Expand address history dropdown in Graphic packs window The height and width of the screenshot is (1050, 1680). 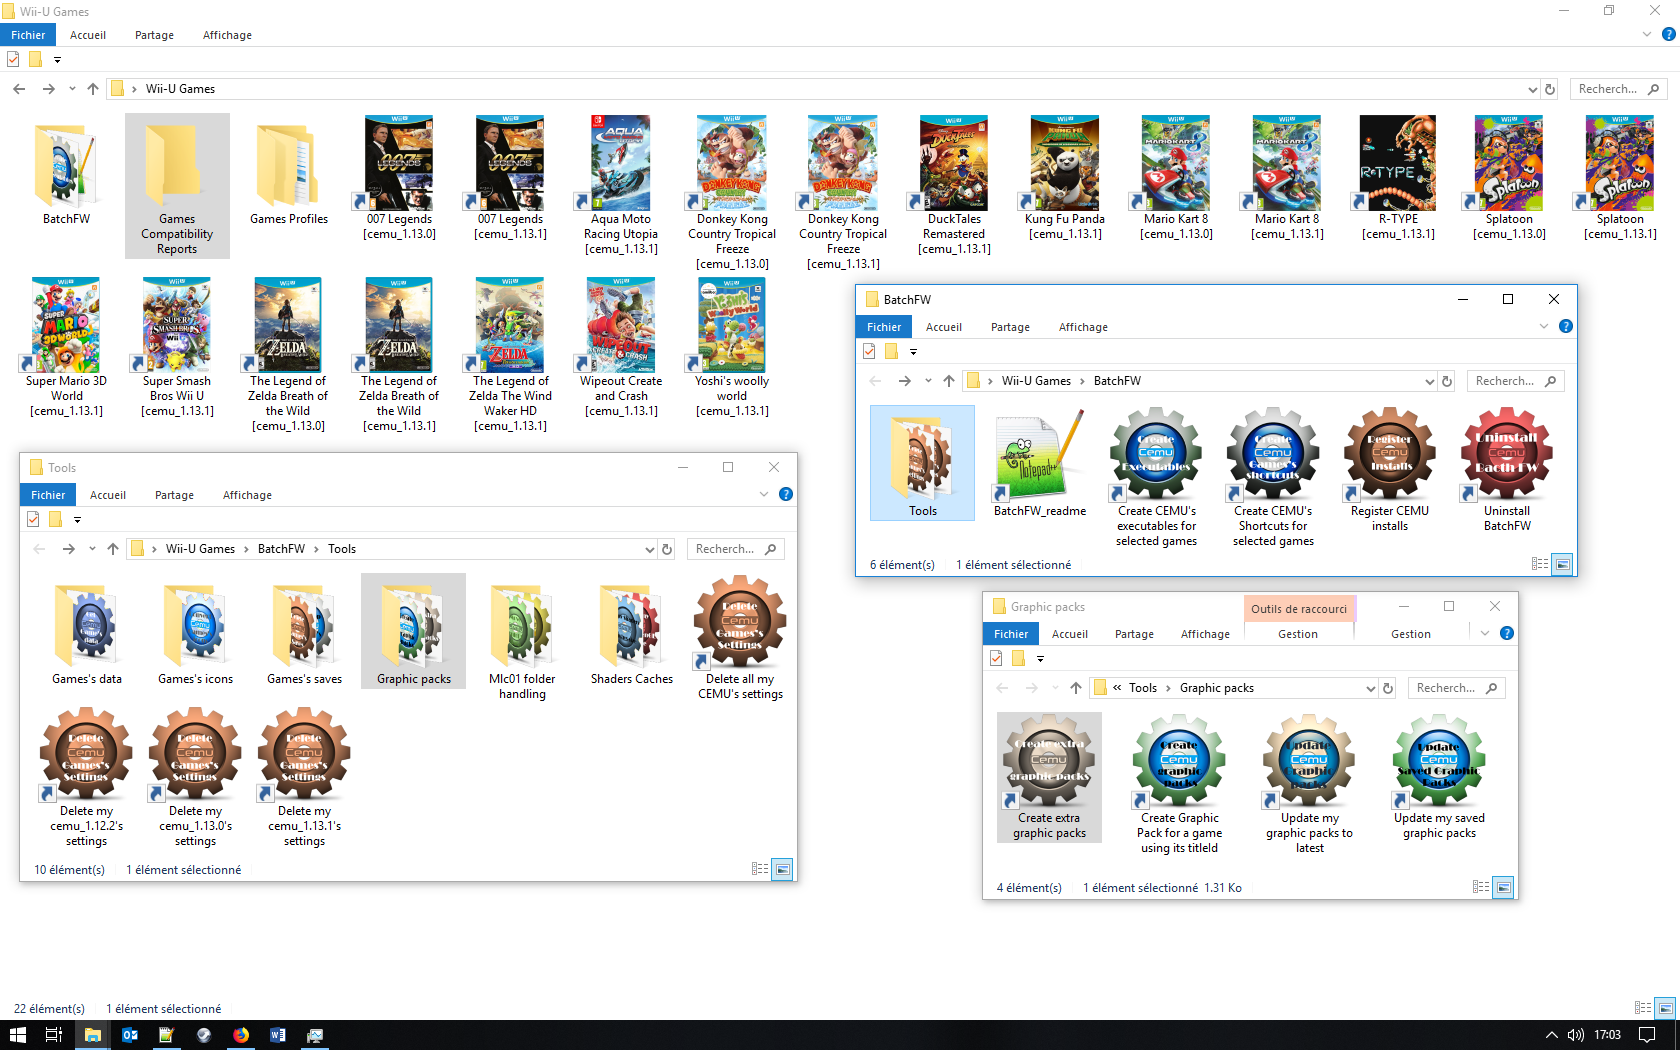[1370, 689]
